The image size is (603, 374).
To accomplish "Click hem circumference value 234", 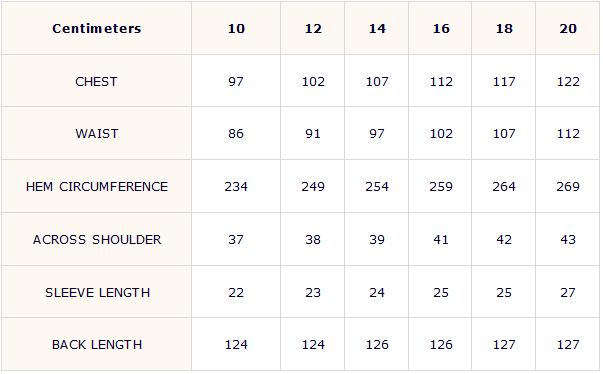I will (x=236, y=186).
